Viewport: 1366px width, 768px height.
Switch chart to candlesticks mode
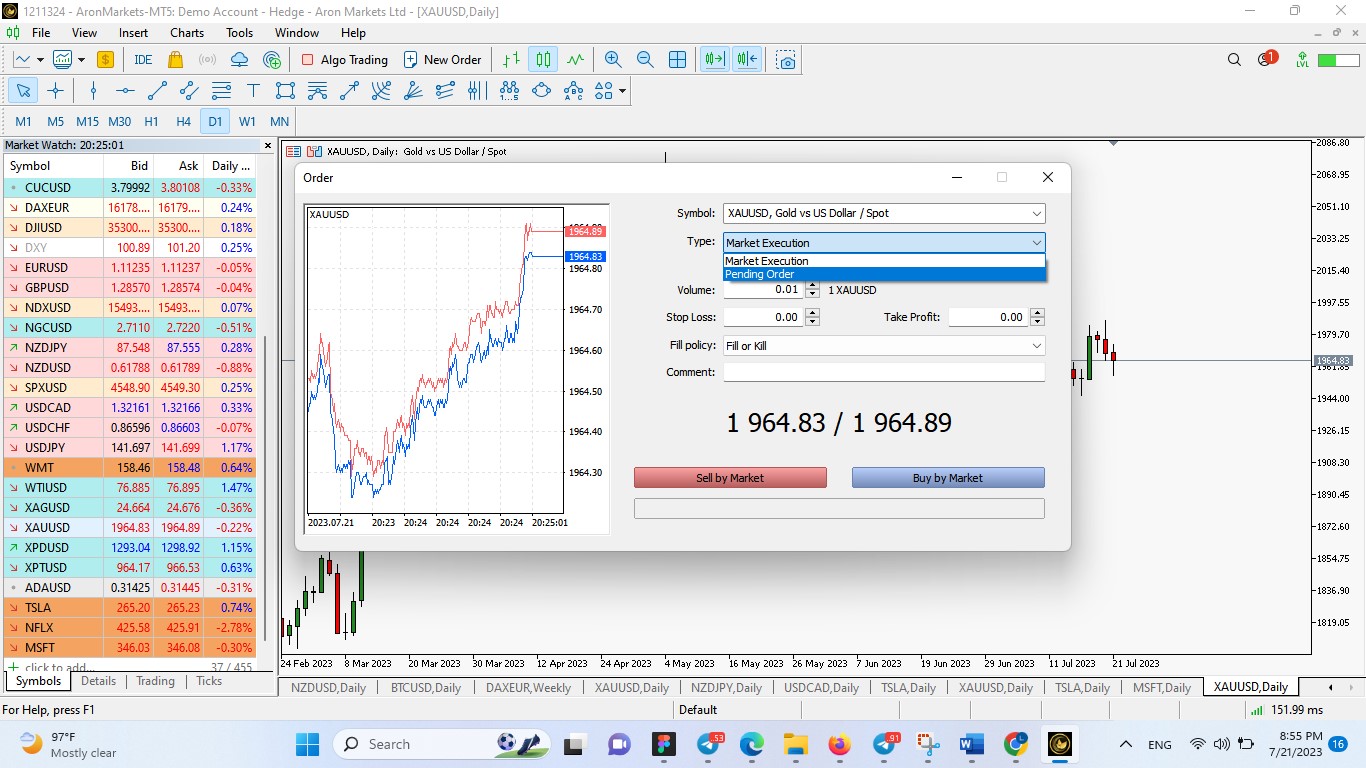pos(543,60)
